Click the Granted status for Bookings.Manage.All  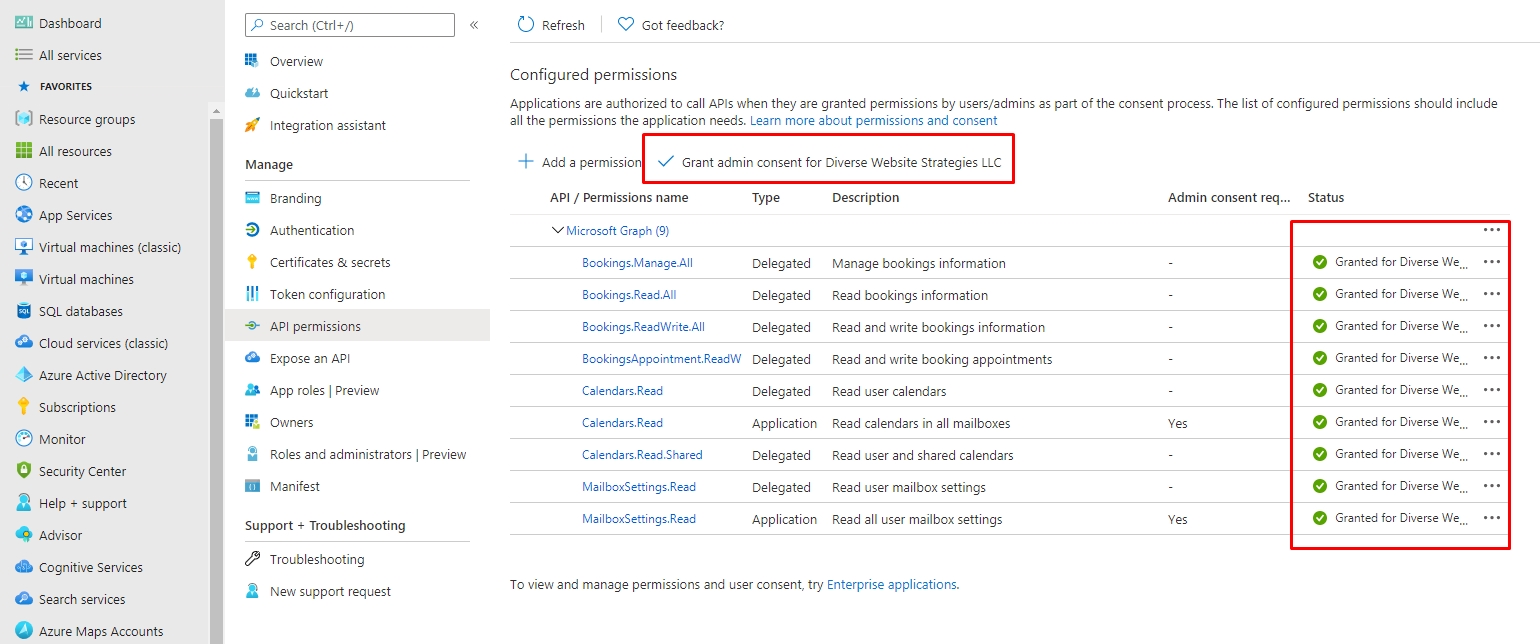coord(1391,262)
